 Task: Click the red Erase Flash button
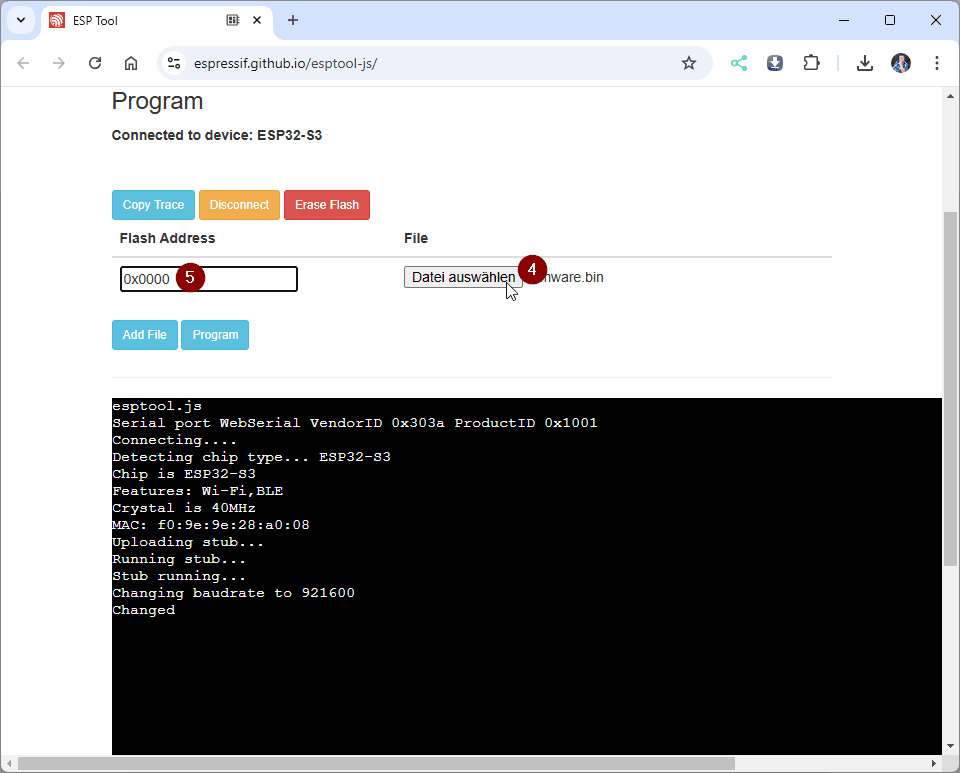coord(327,205)
